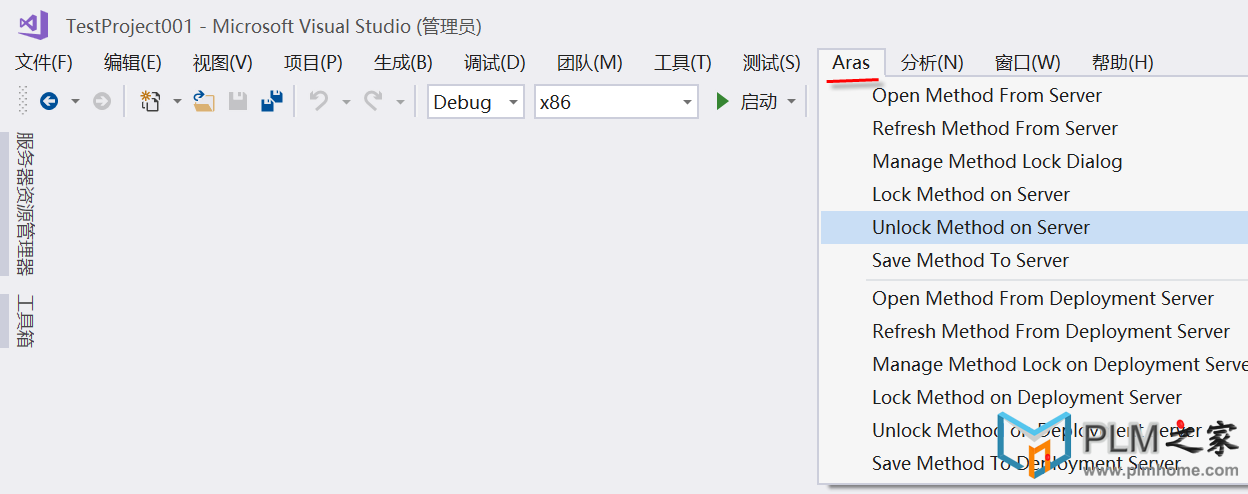1248x494 pixels.
Task: Open the Debug configuration dropdown
Action: coord(476,101)
